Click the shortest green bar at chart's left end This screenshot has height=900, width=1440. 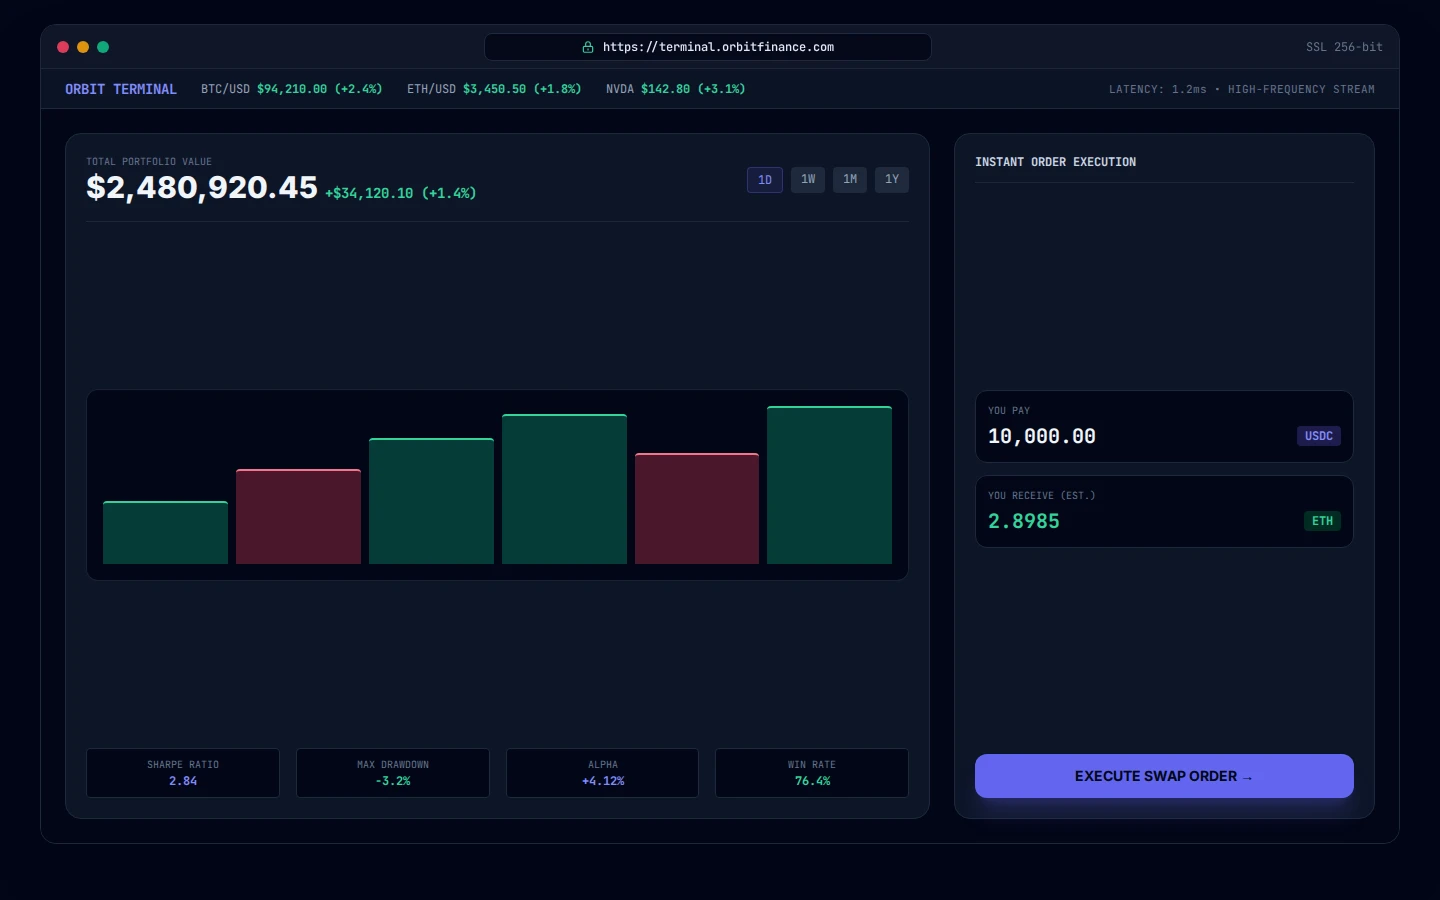pos(165,533)
